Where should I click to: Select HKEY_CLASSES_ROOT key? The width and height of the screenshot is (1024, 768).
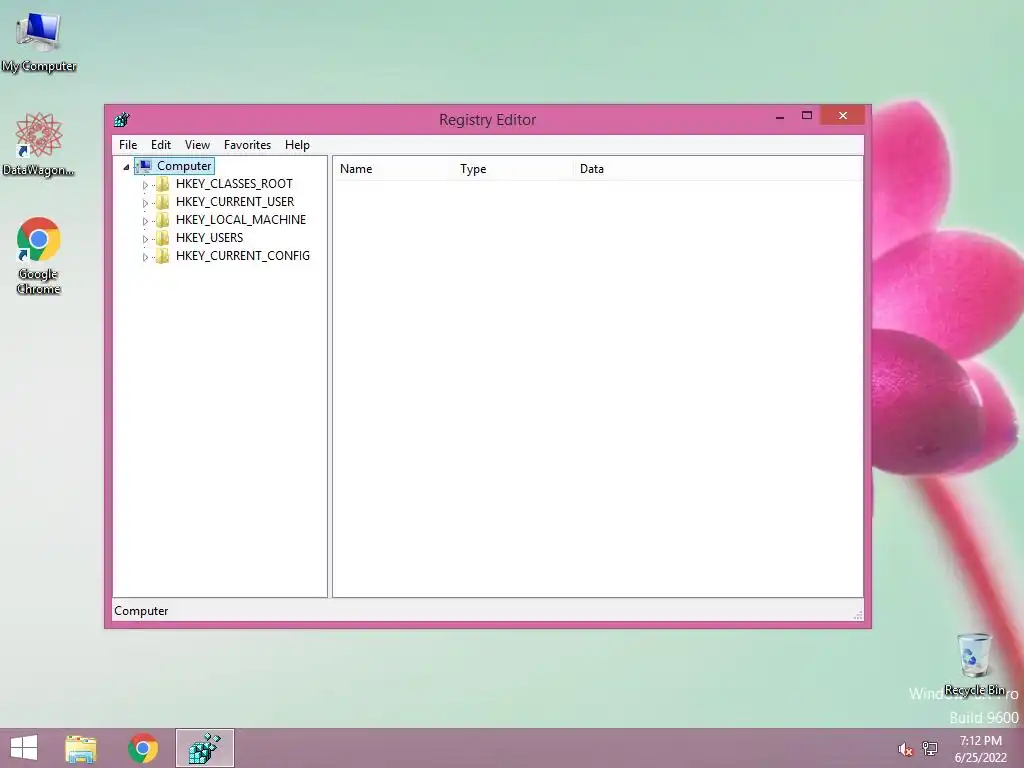tap(234, 184)
